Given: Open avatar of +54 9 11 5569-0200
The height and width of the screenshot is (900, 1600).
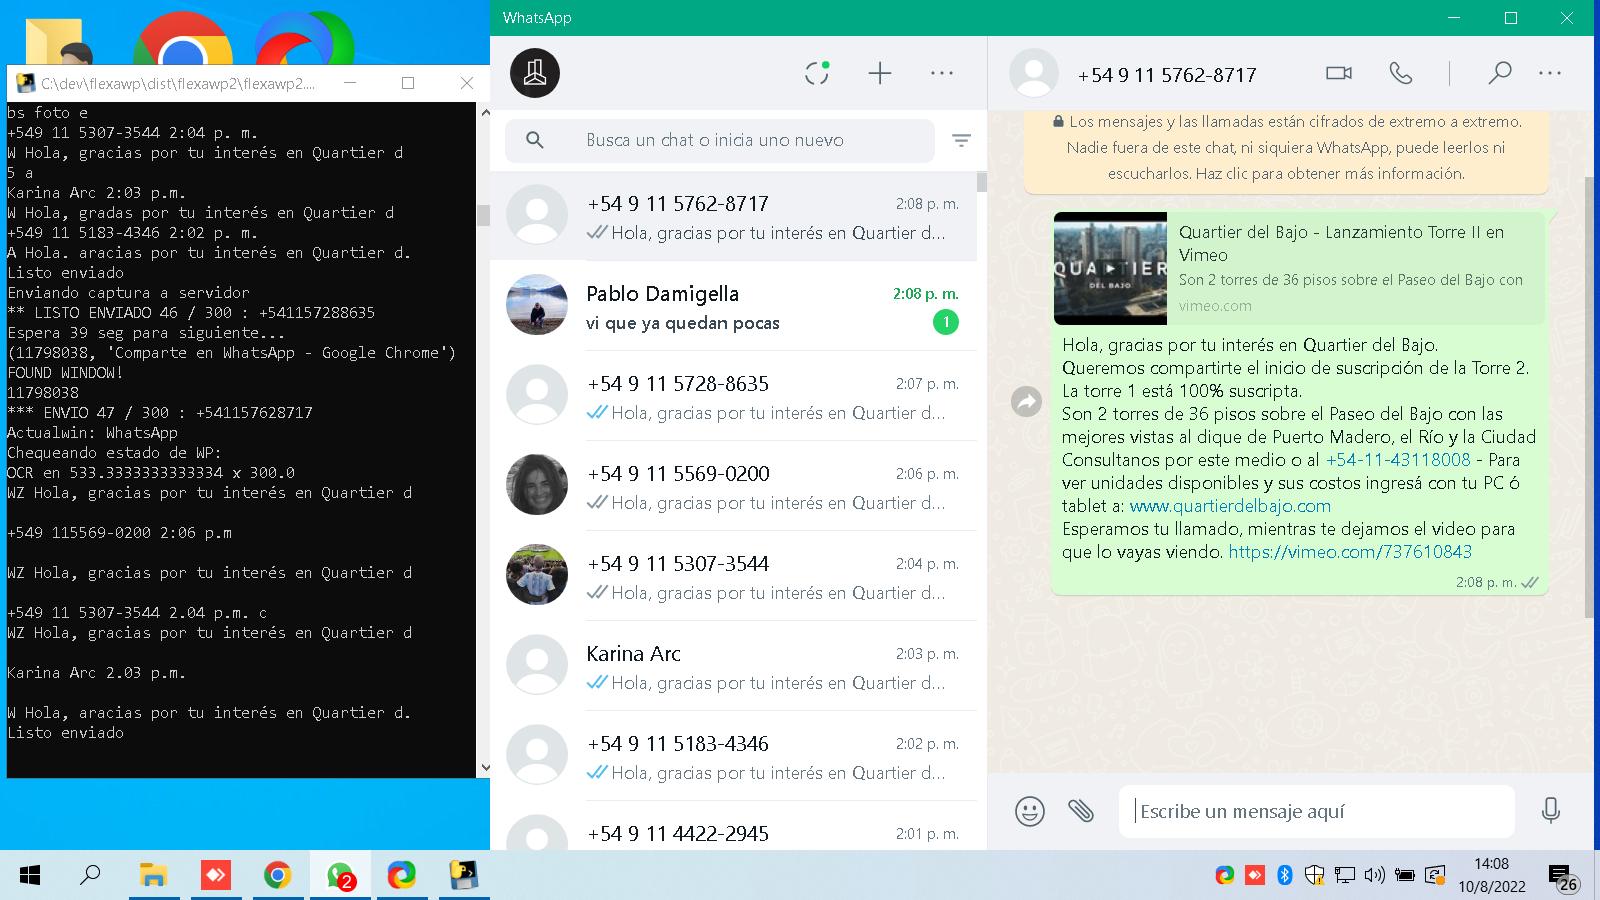Looking at the screenshot, I should (537, 485).
